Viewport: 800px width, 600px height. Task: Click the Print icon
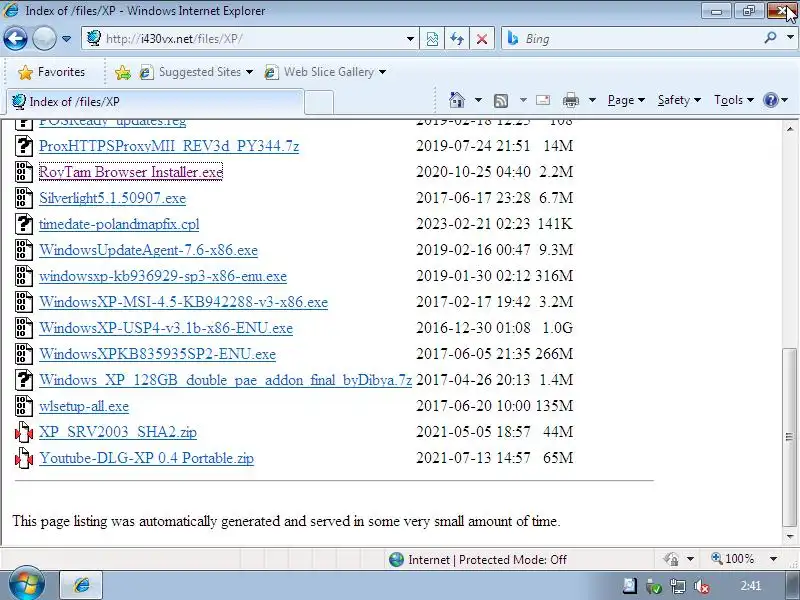coord(570,100)
